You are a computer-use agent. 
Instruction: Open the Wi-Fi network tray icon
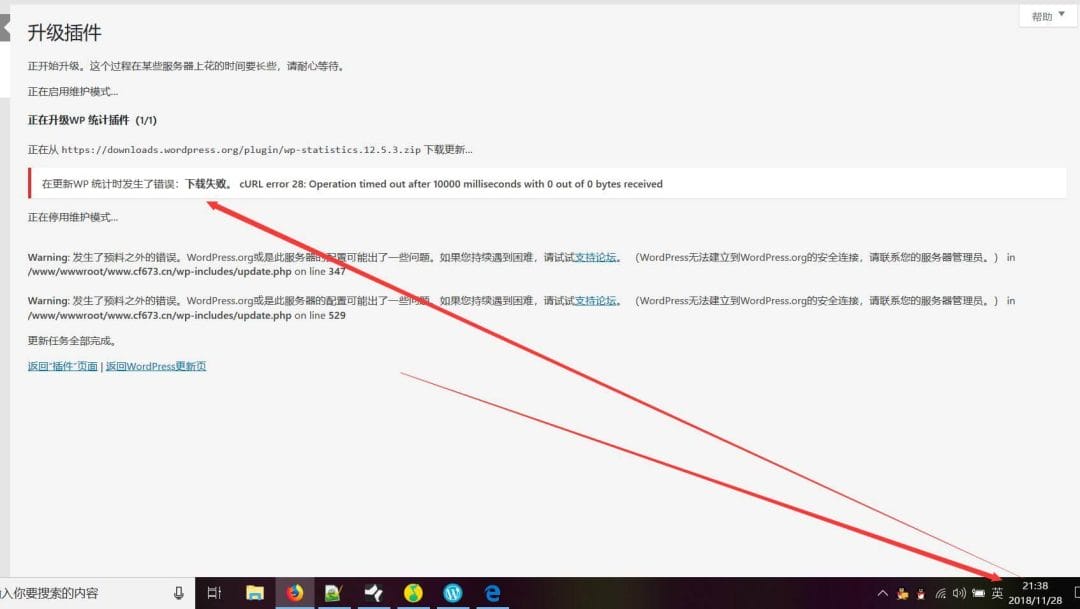(x=941, y=593)
